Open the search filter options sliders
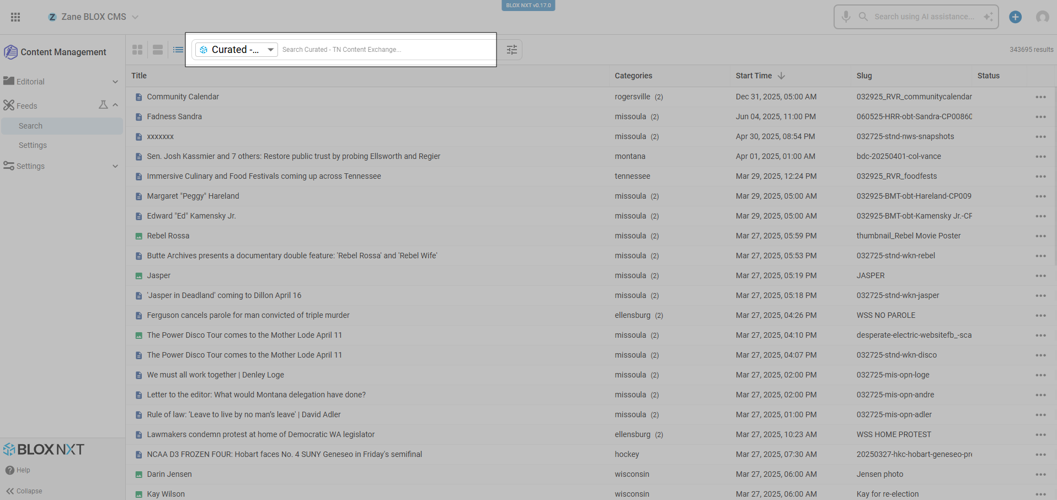 pyautogui.click(x=512, y=49)
